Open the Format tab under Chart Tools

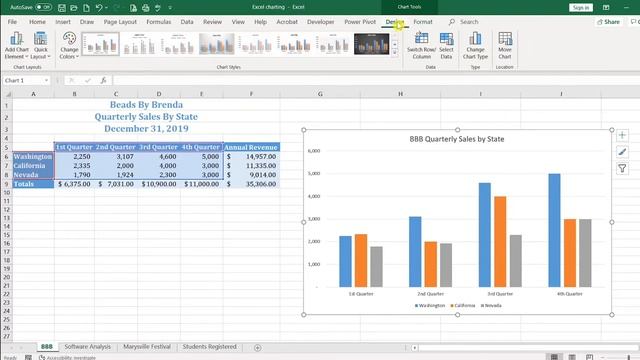tap(423, 22)
